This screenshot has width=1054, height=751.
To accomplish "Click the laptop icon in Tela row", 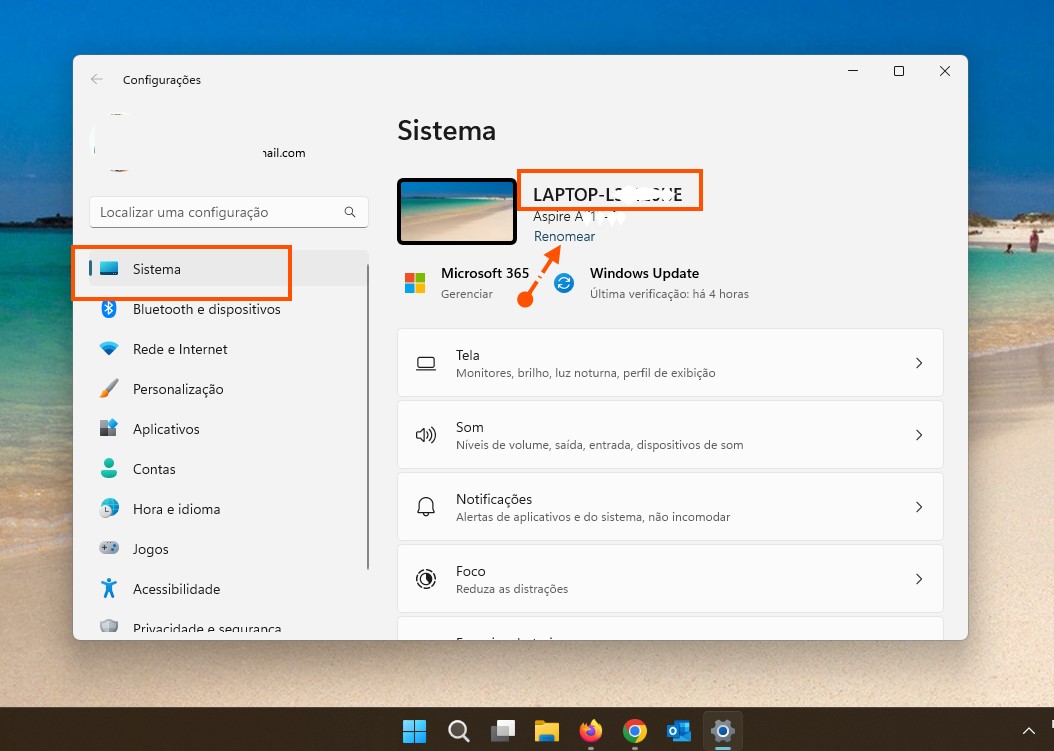I will coord(426,364).
